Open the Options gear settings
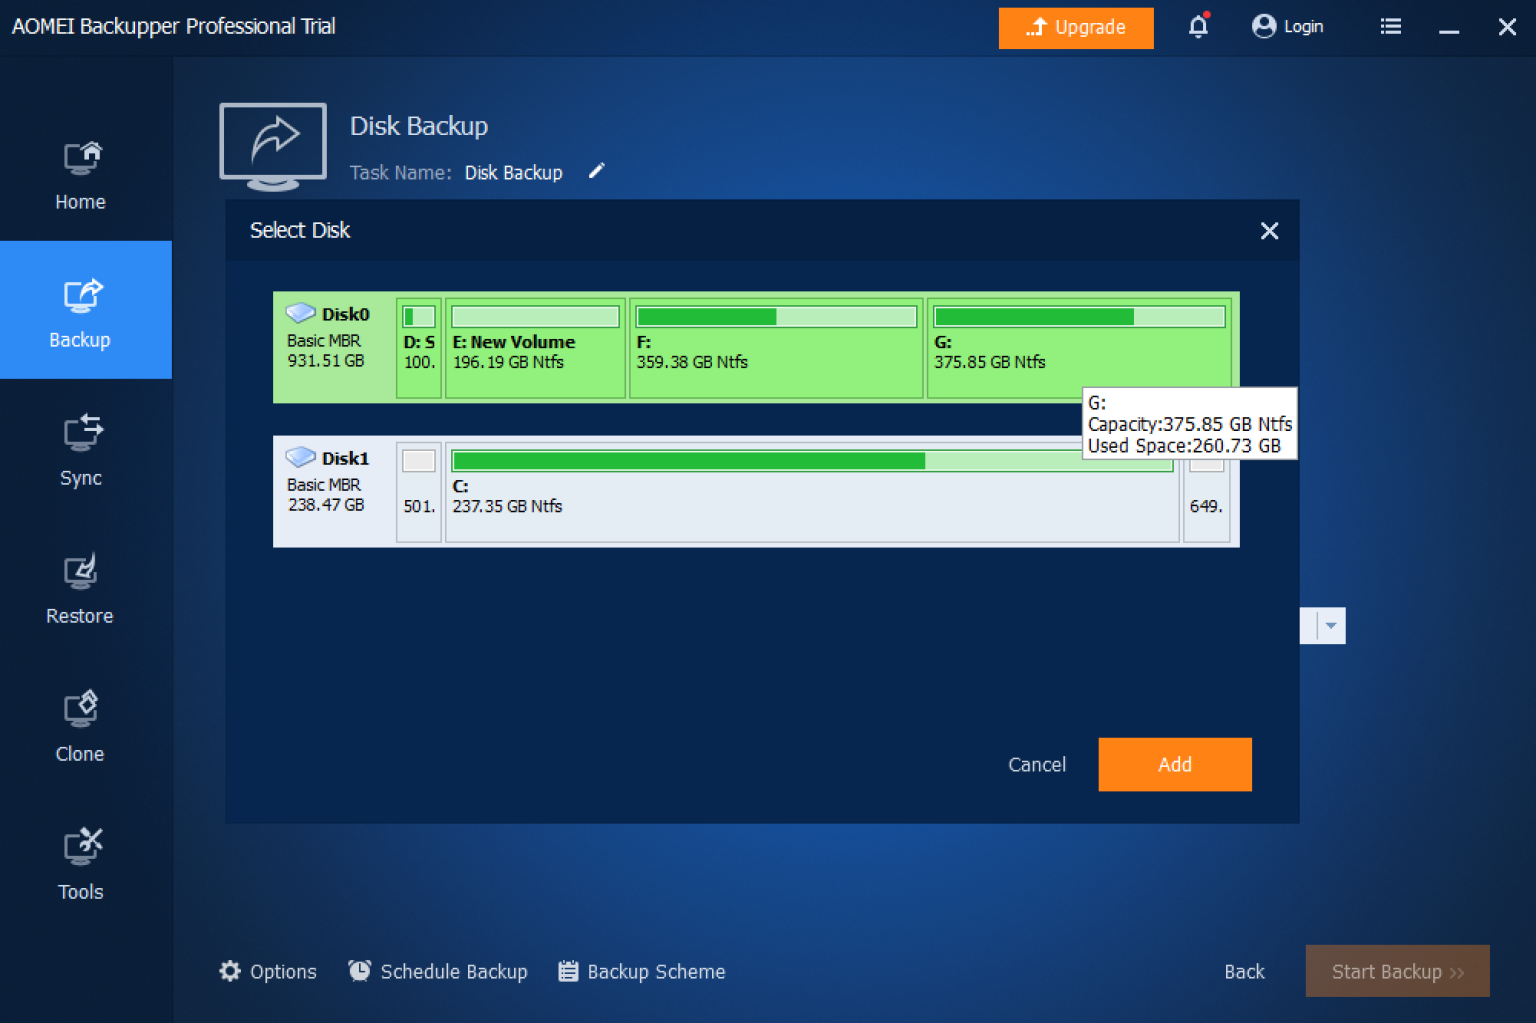This screenshot has height=1023, width=1536. 268,971
